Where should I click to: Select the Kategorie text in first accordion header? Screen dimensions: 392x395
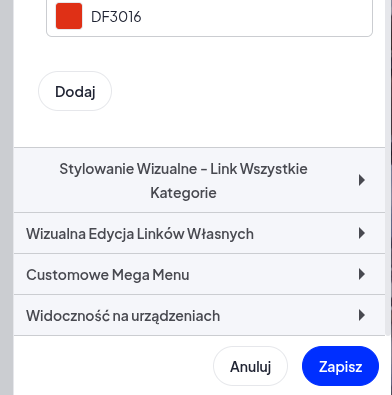tap(183, 193)
